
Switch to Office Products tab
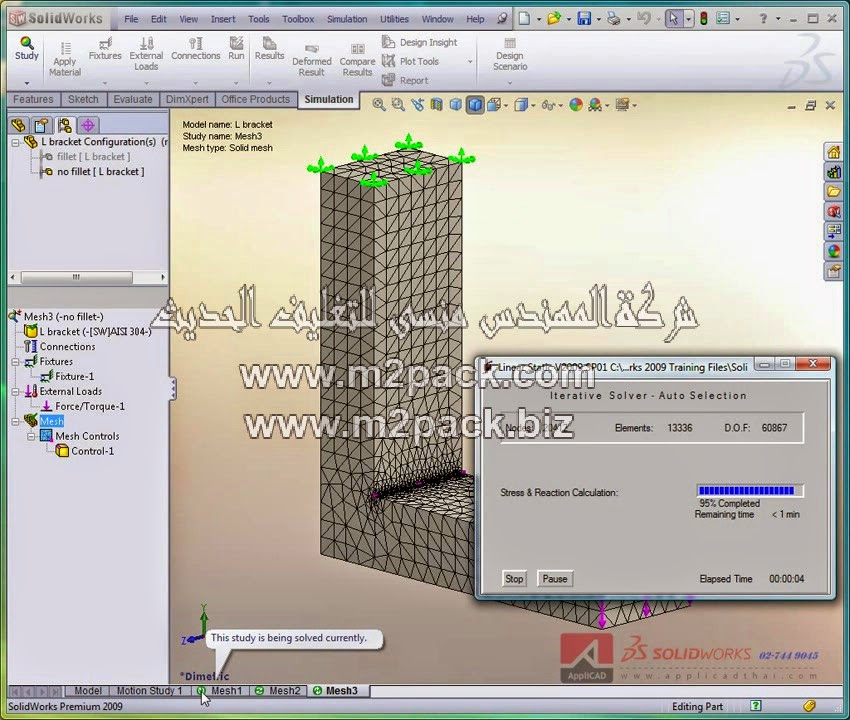pos(255,99)
